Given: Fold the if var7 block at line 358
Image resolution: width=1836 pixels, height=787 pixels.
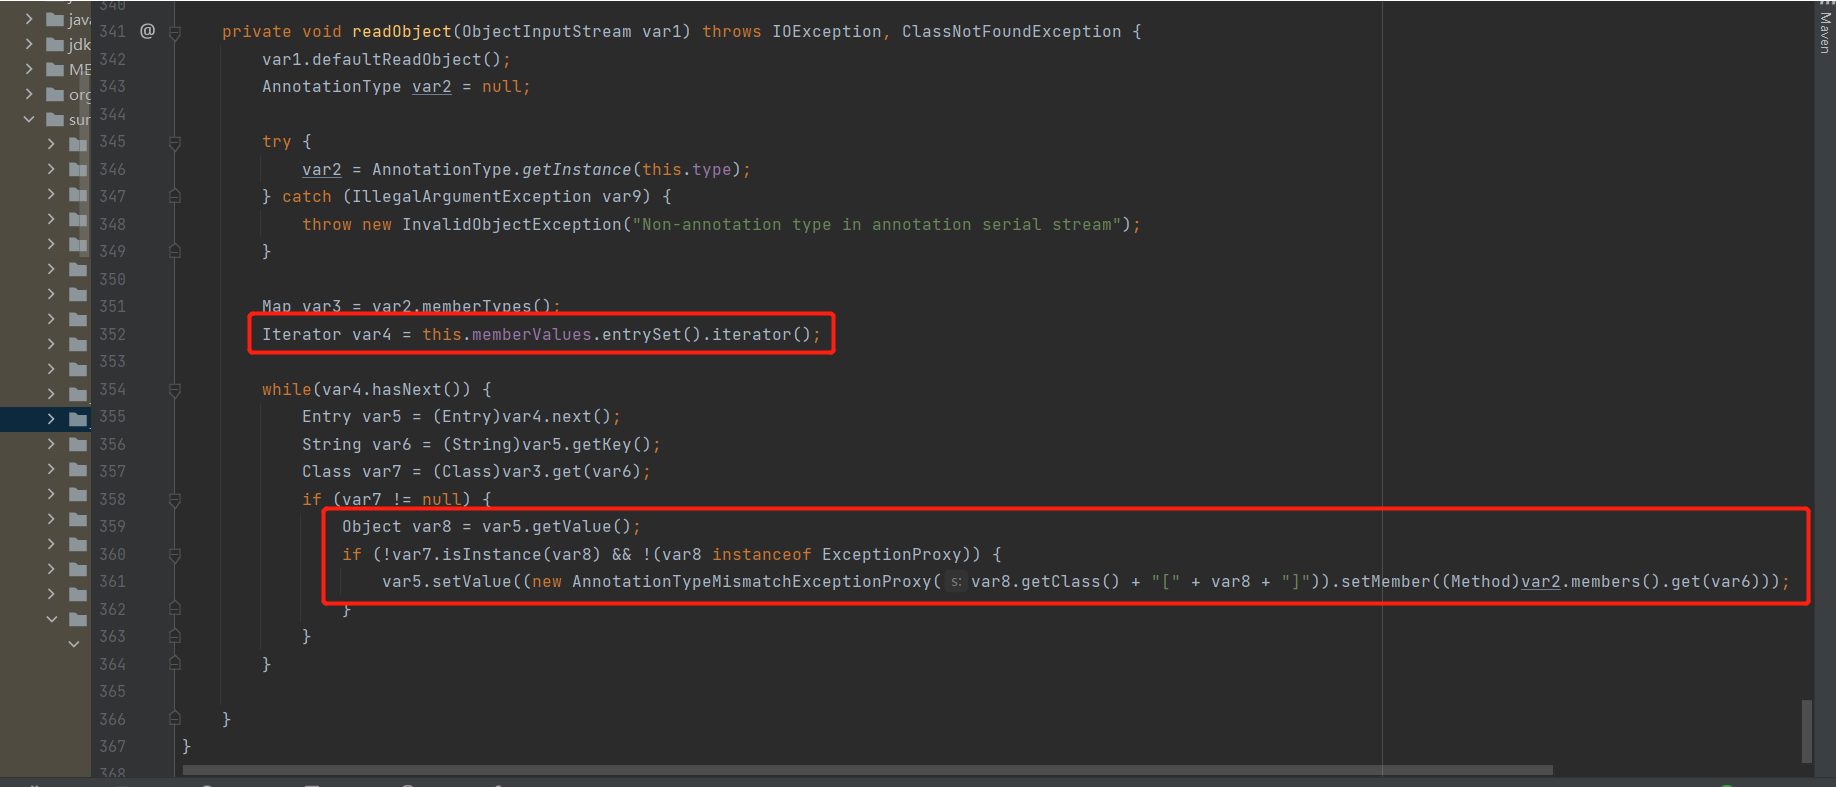Looking at the screenshot, I should pos(175,499).
